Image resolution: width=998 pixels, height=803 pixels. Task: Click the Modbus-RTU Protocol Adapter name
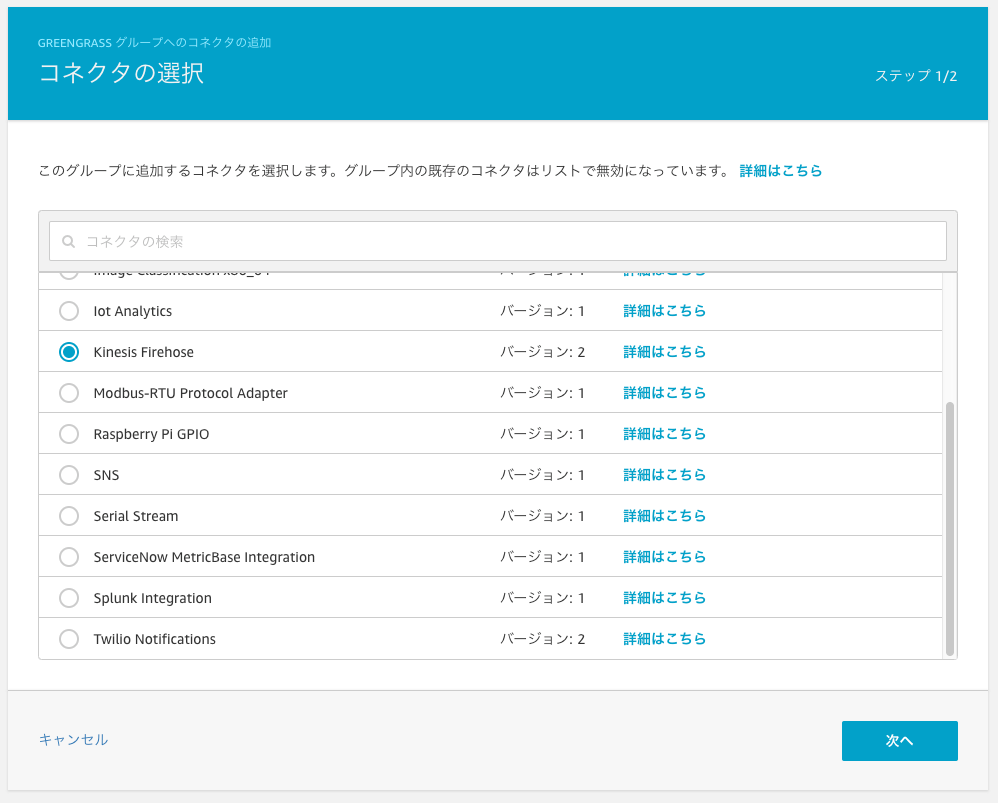[190, 393]
